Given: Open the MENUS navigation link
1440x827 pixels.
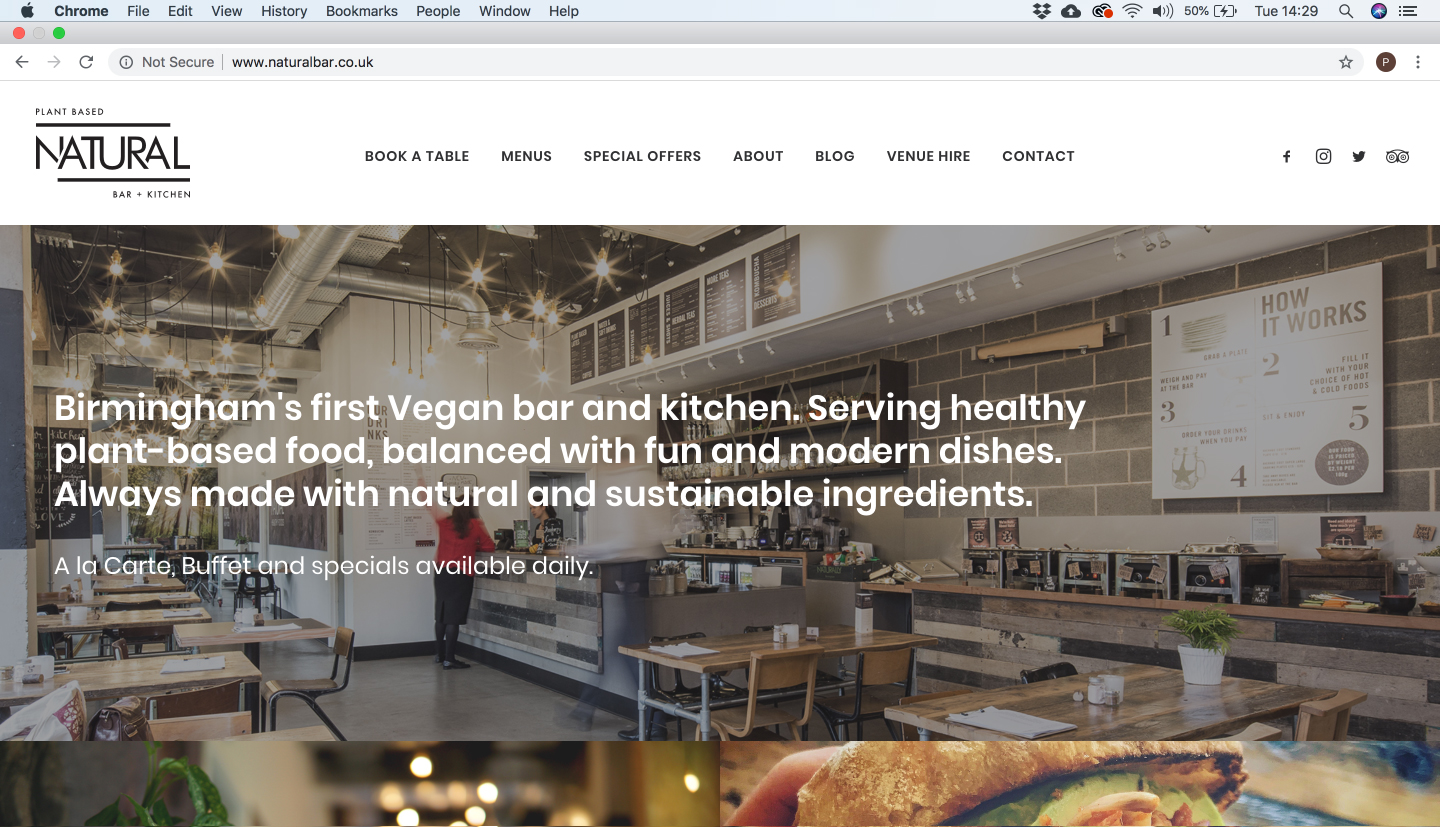Looking at the screenshot, I should coord(527,156).
